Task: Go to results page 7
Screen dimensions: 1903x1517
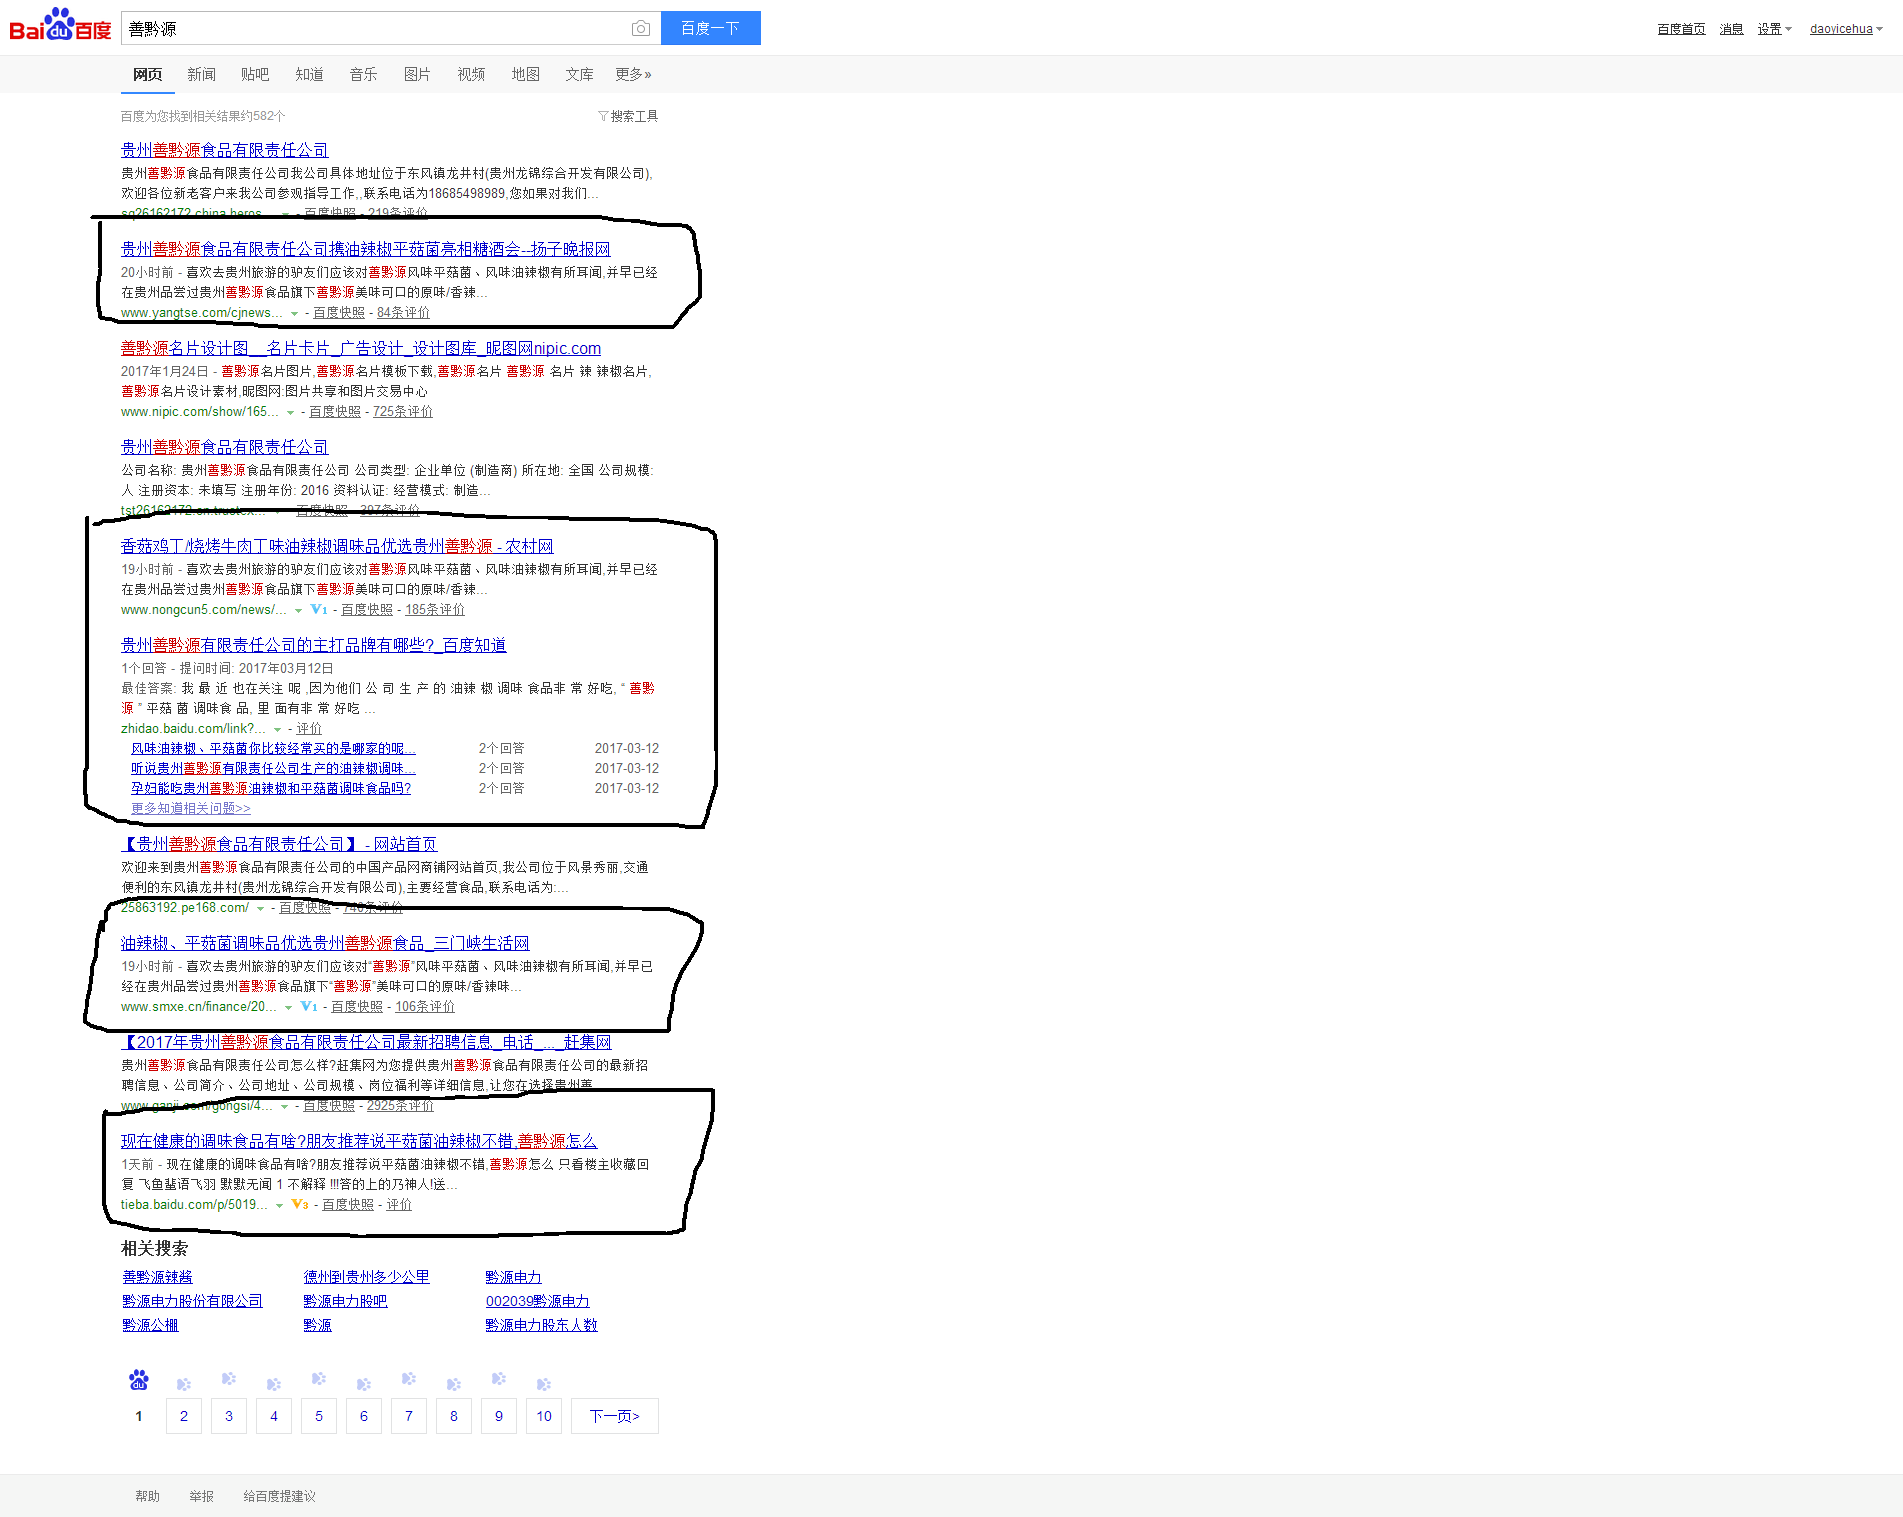Action: point(409,1416)
